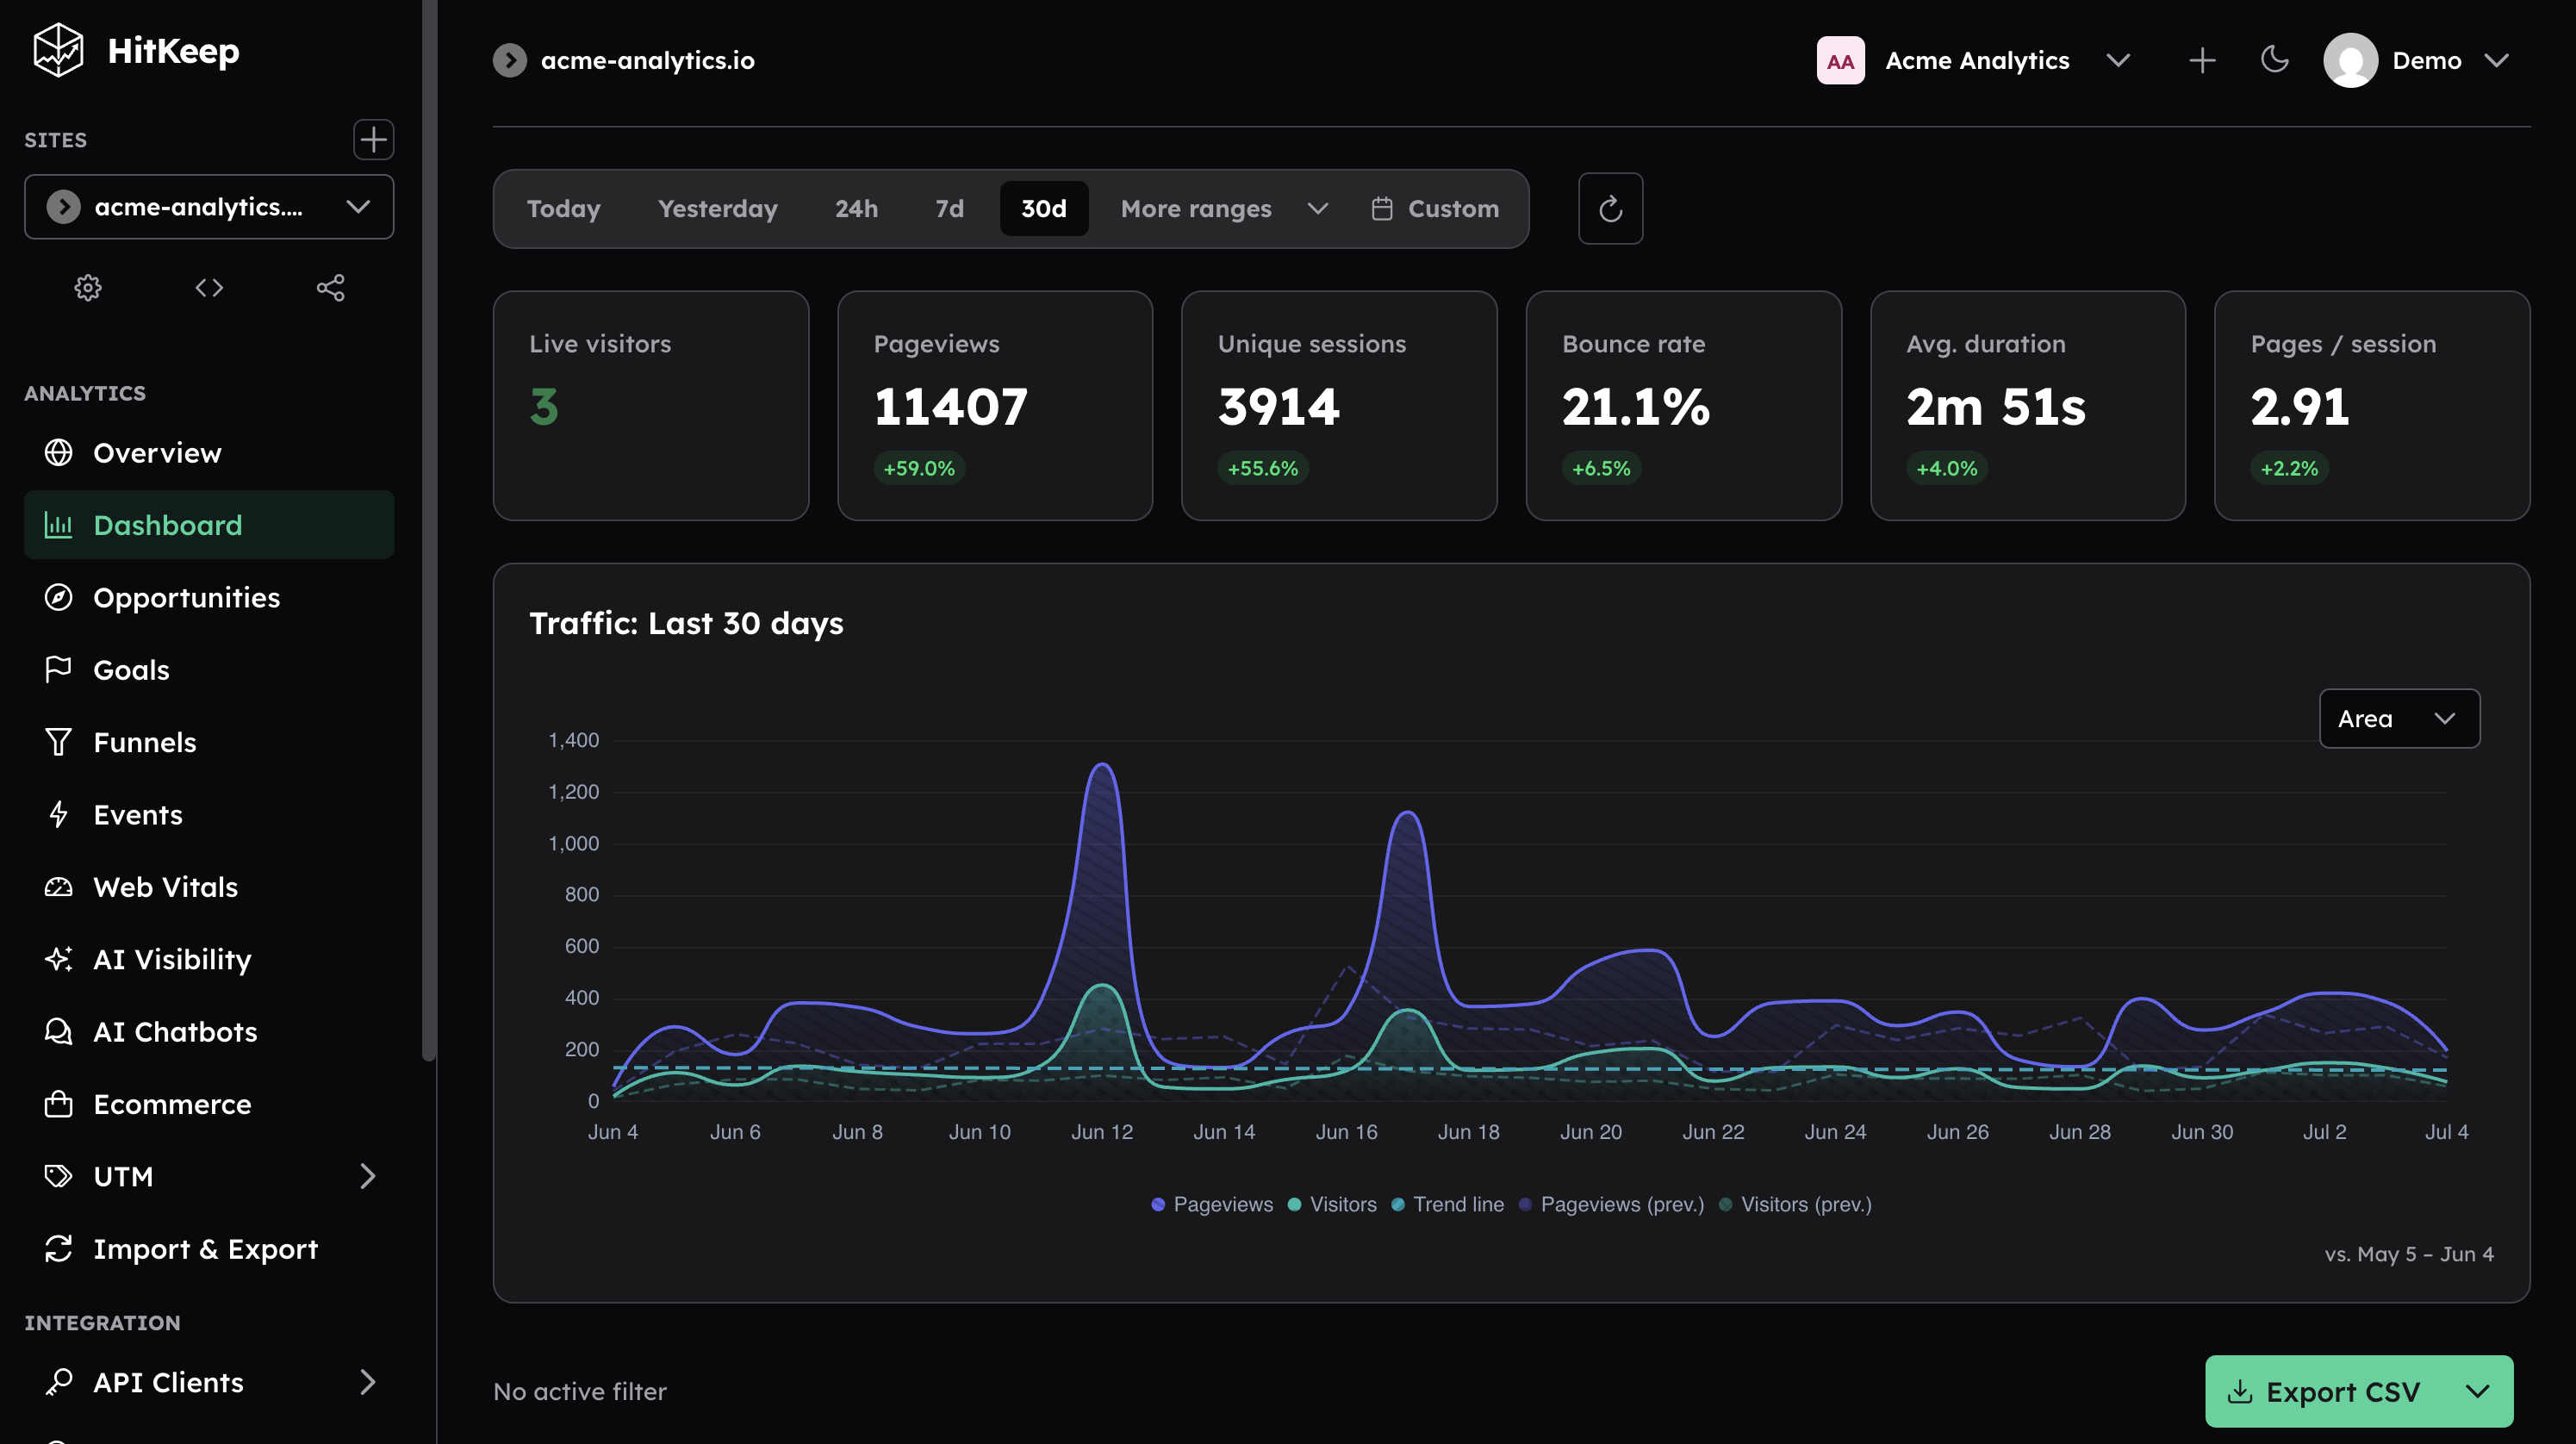
Task: Click the HitKeep brand name
Action: 173,51
